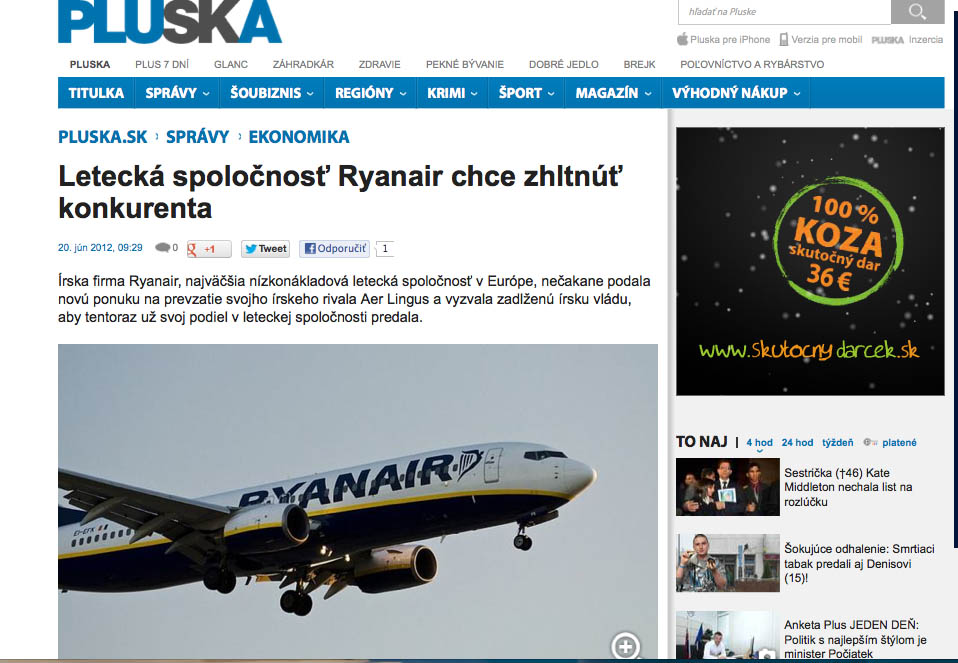The image size is (958, 663).
Task: Switch TO NAJ to the 24 hod tab
Action: coord(797,442)
